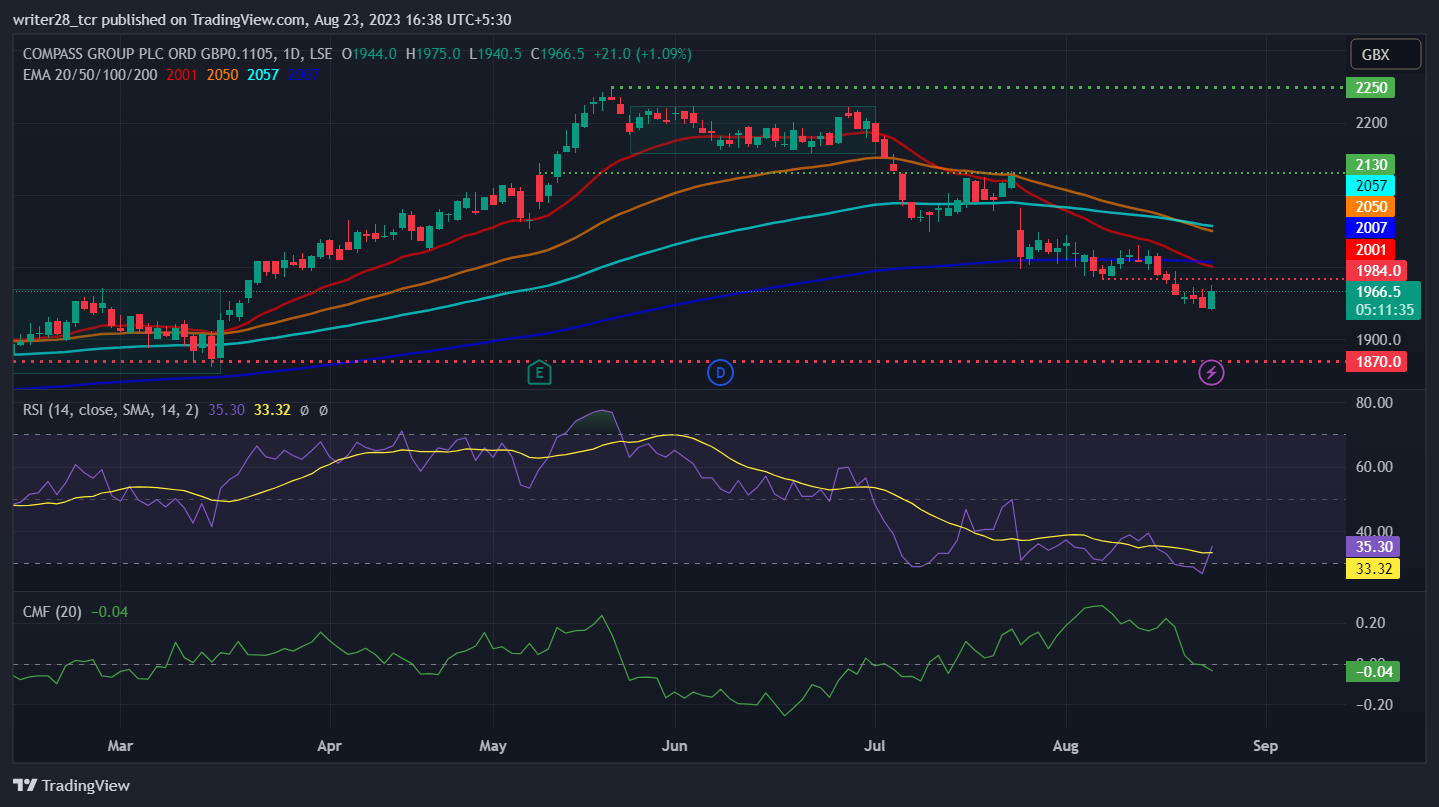Screen dimensions: 1439x807
Task: Click the green −0.04 CMF axis label
Action: (1373, 672)
